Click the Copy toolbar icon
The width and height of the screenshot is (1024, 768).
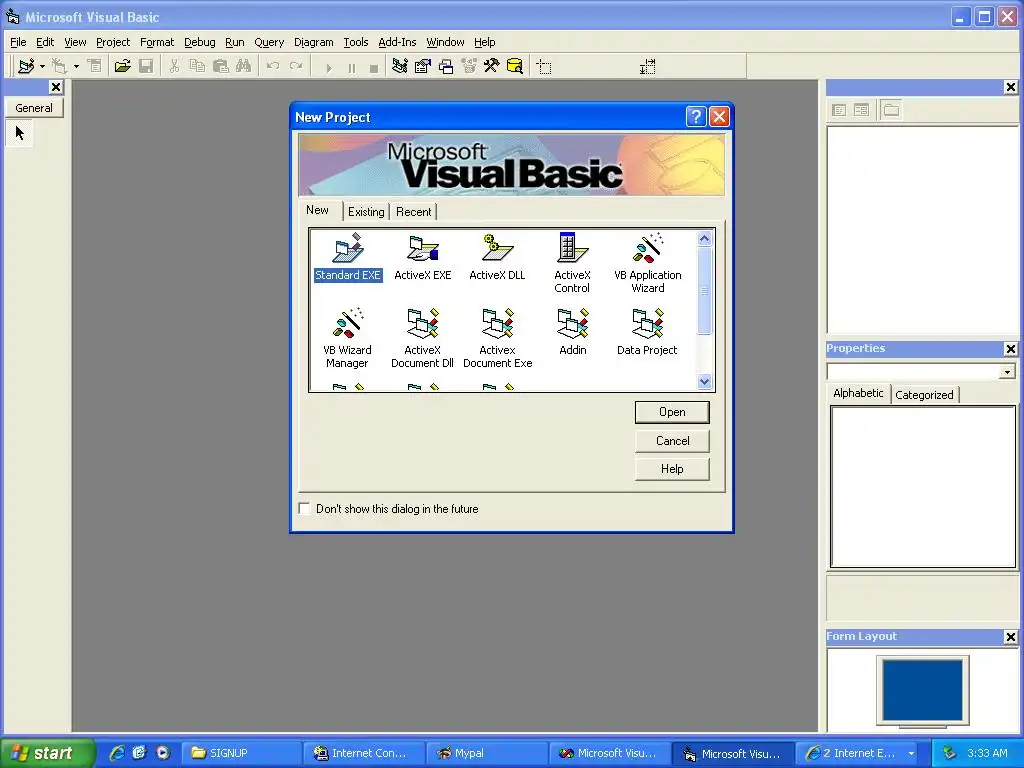click(197, 66)
